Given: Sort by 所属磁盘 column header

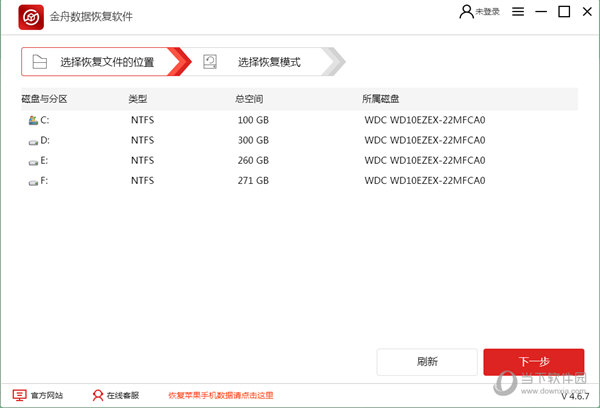Looking at the screenshot, I should click(381, 99).
